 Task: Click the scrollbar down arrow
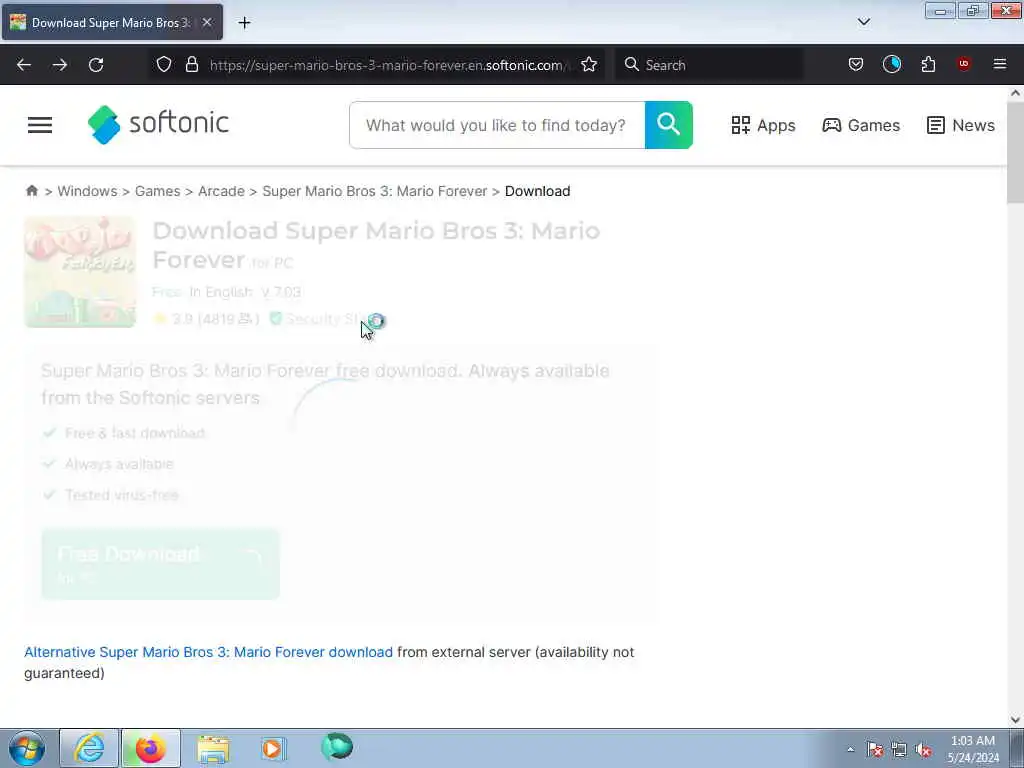point(1015,720)
